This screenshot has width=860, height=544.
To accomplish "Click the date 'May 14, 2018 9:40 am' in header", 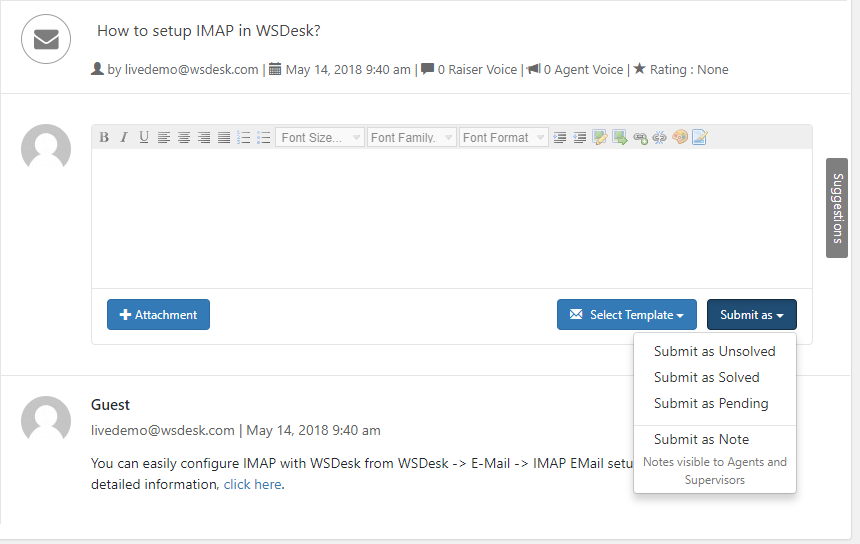I will point(348,70).
